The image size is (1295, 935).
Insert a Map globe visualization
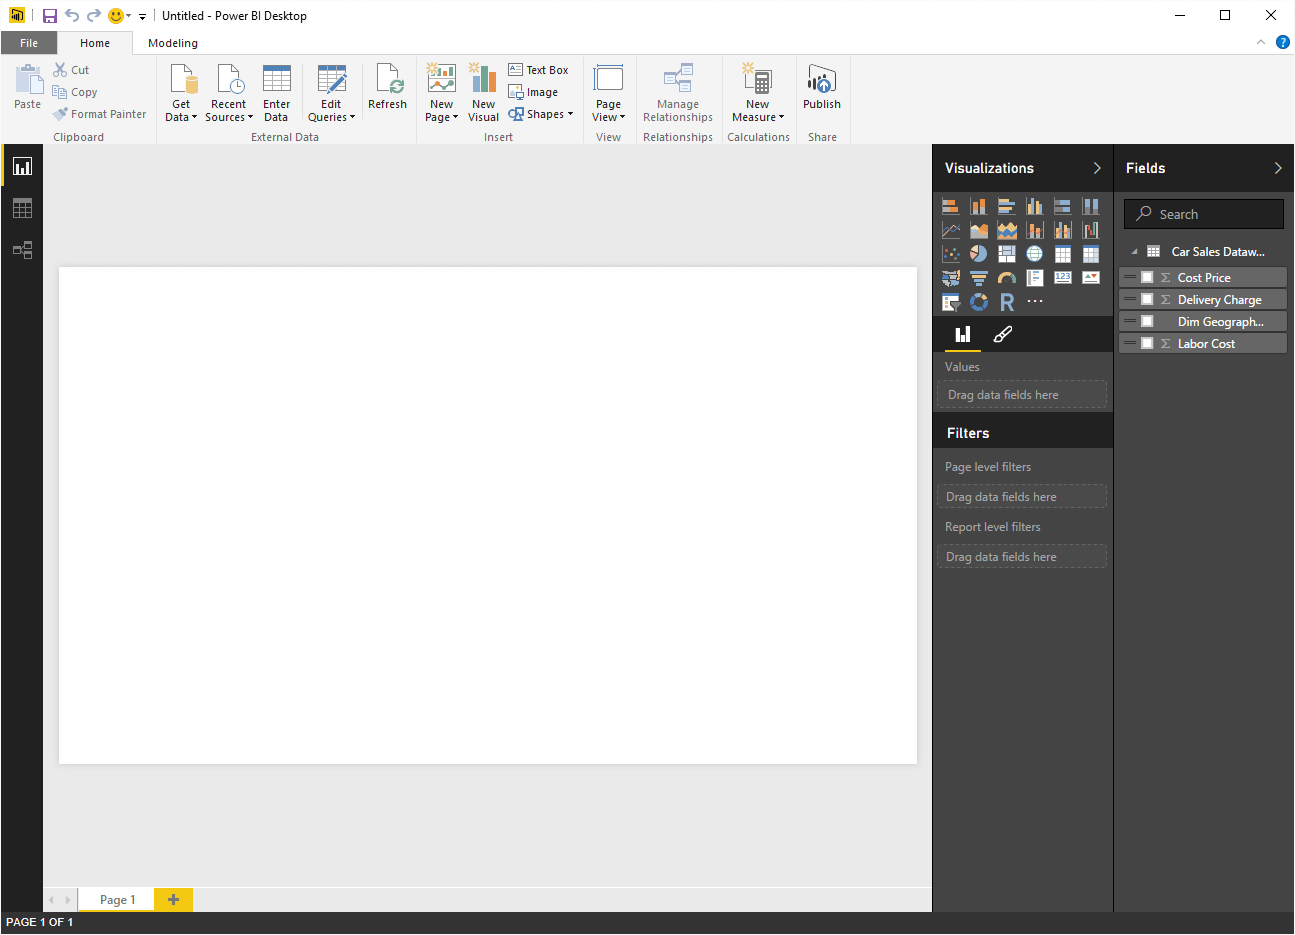pyautogui.click(x=1035, y=254)
